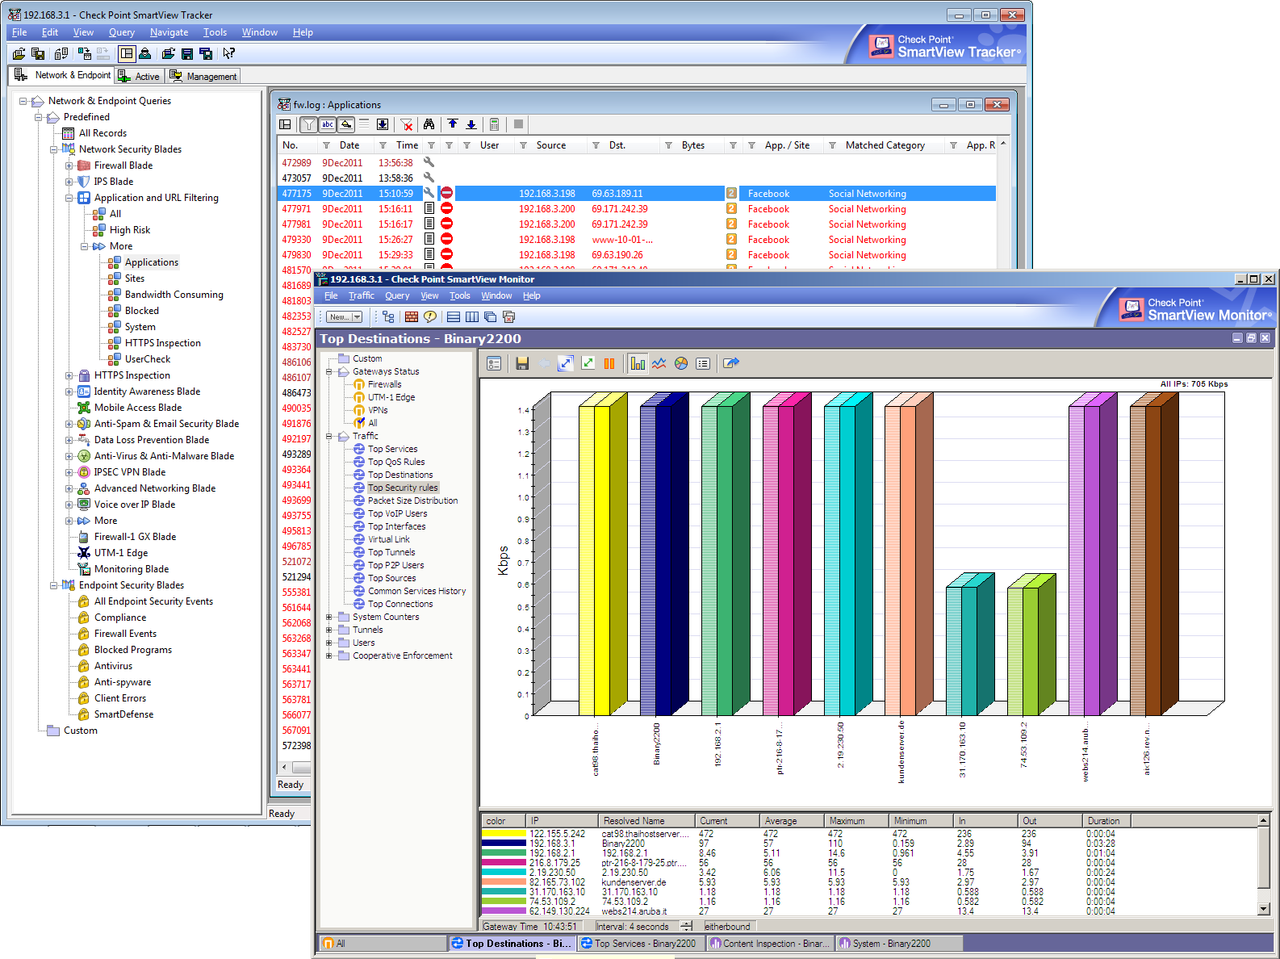This screenshot has width=1280, height=959.
Task: Click the Interval seconds stepper in status bar
Action: point(686,927)
